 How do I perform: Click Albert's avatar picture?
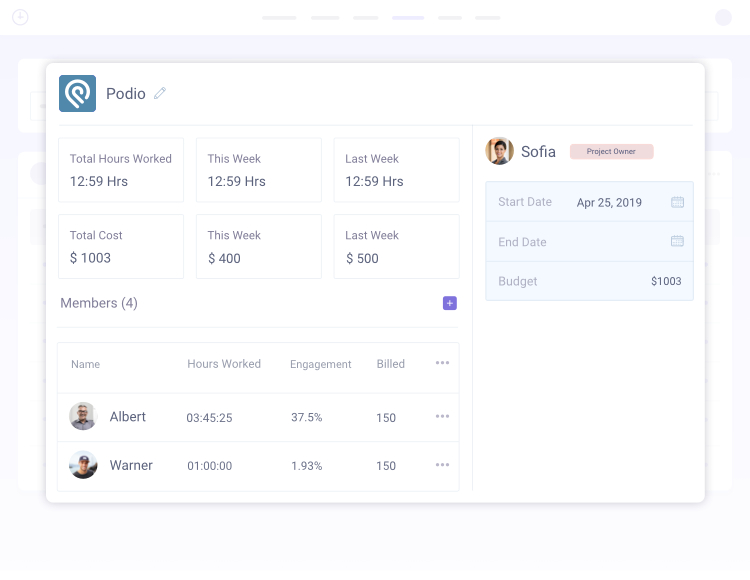point(83,417)
